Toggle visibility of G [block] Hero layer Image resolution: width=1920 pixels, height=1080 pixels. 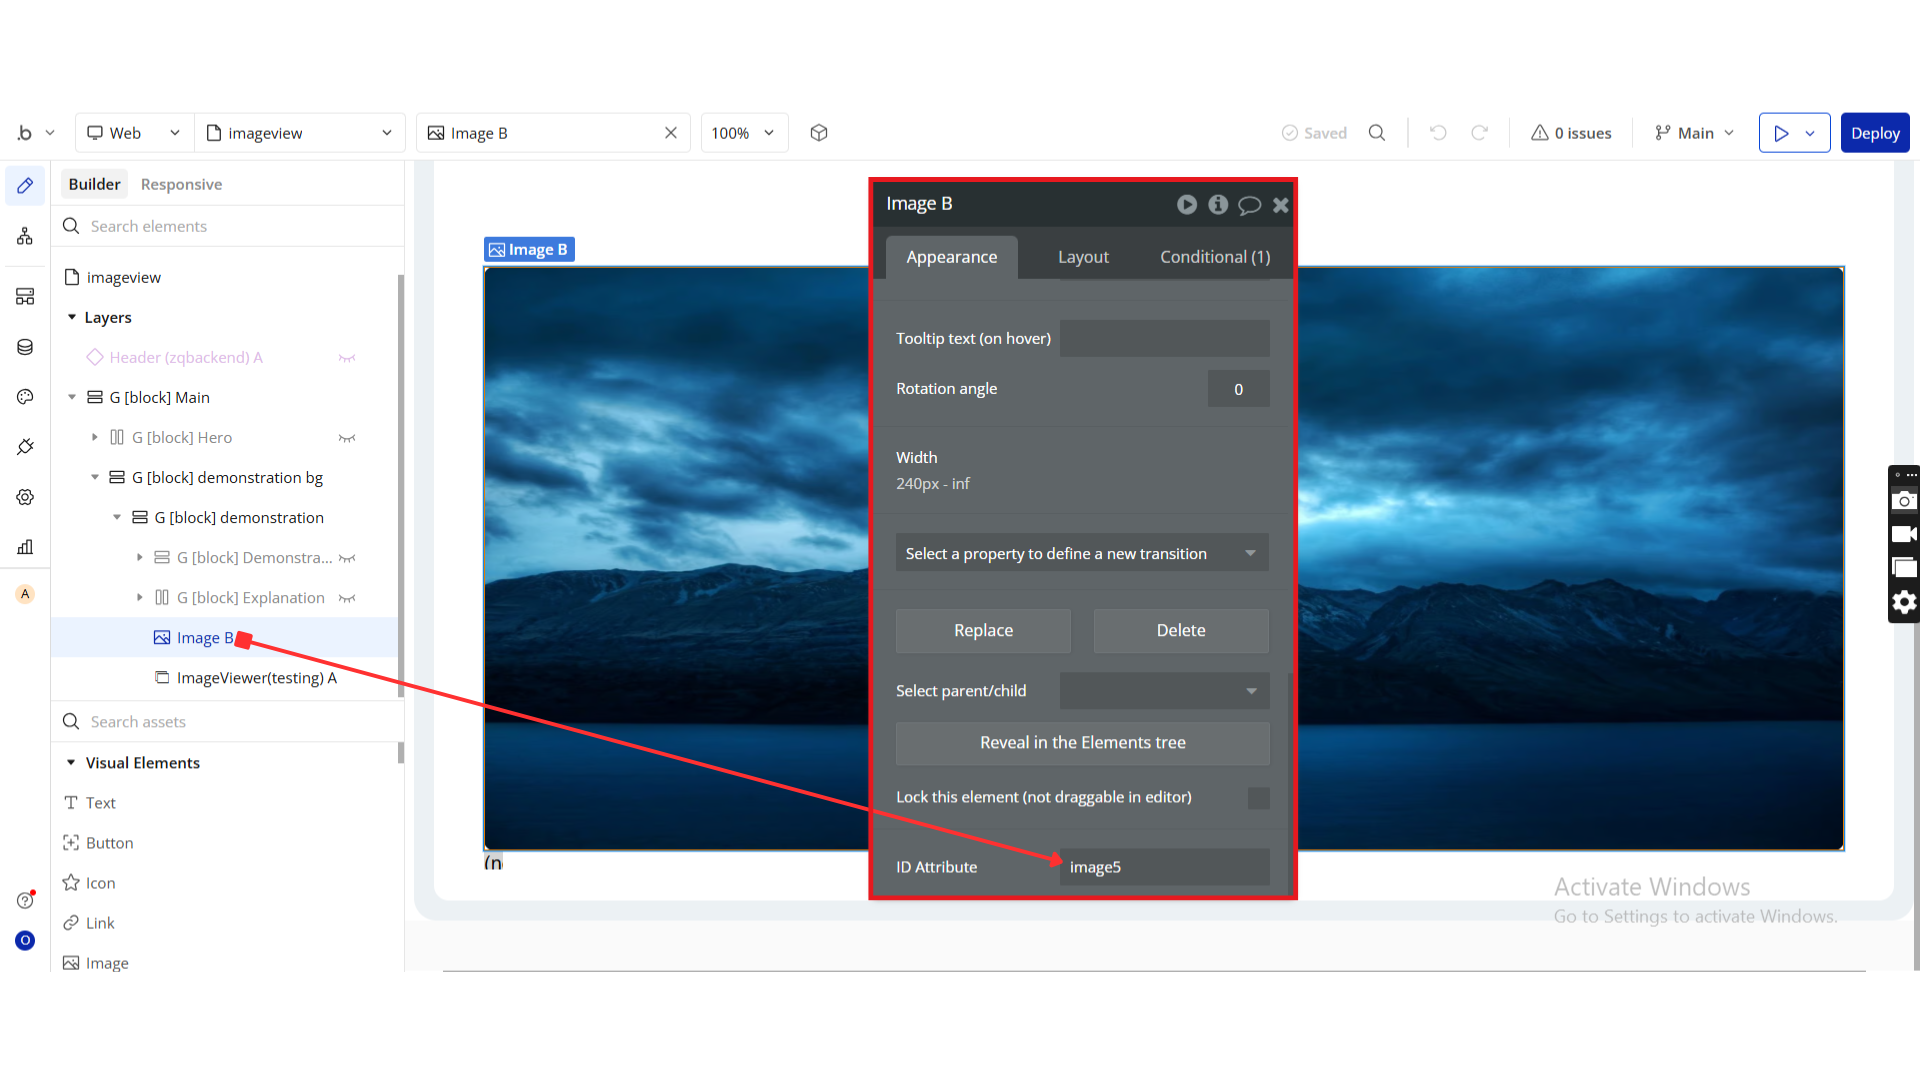[347, 438]
